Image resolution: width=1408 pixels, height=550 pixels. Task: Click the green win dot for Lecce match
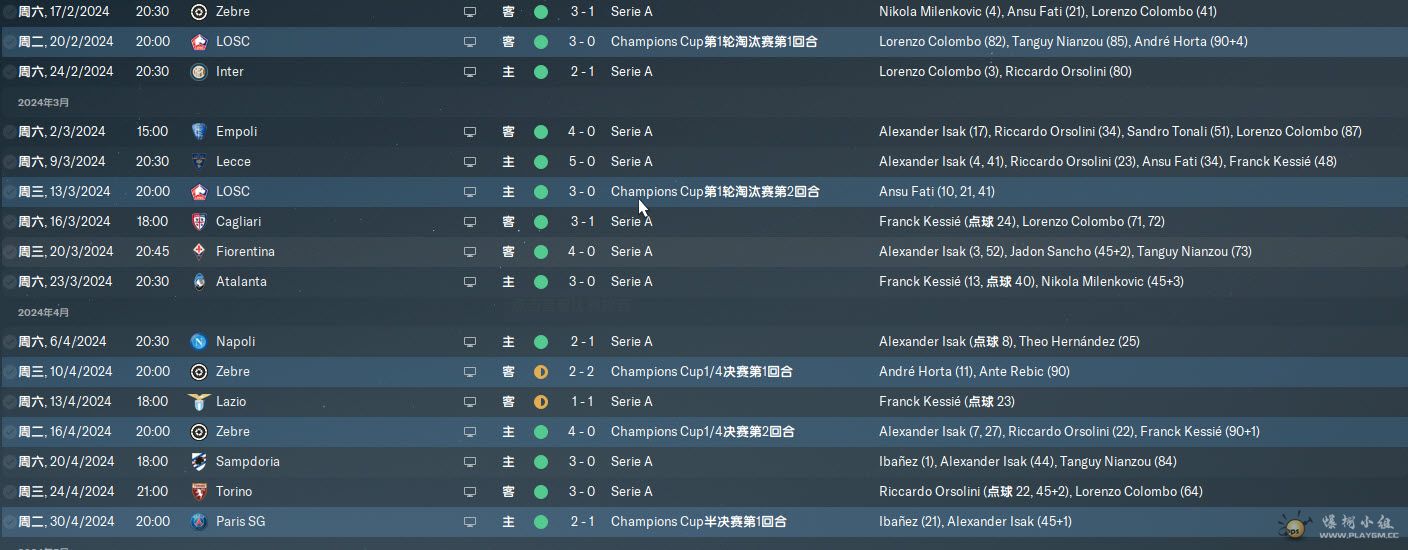coord(541,162)
